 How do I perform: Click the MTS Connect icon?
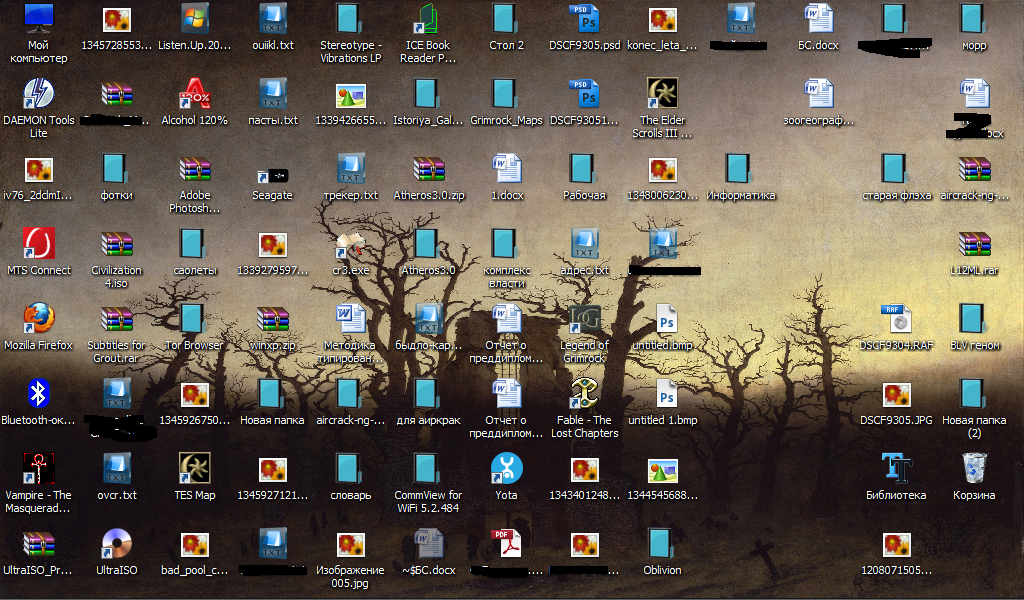39,244
